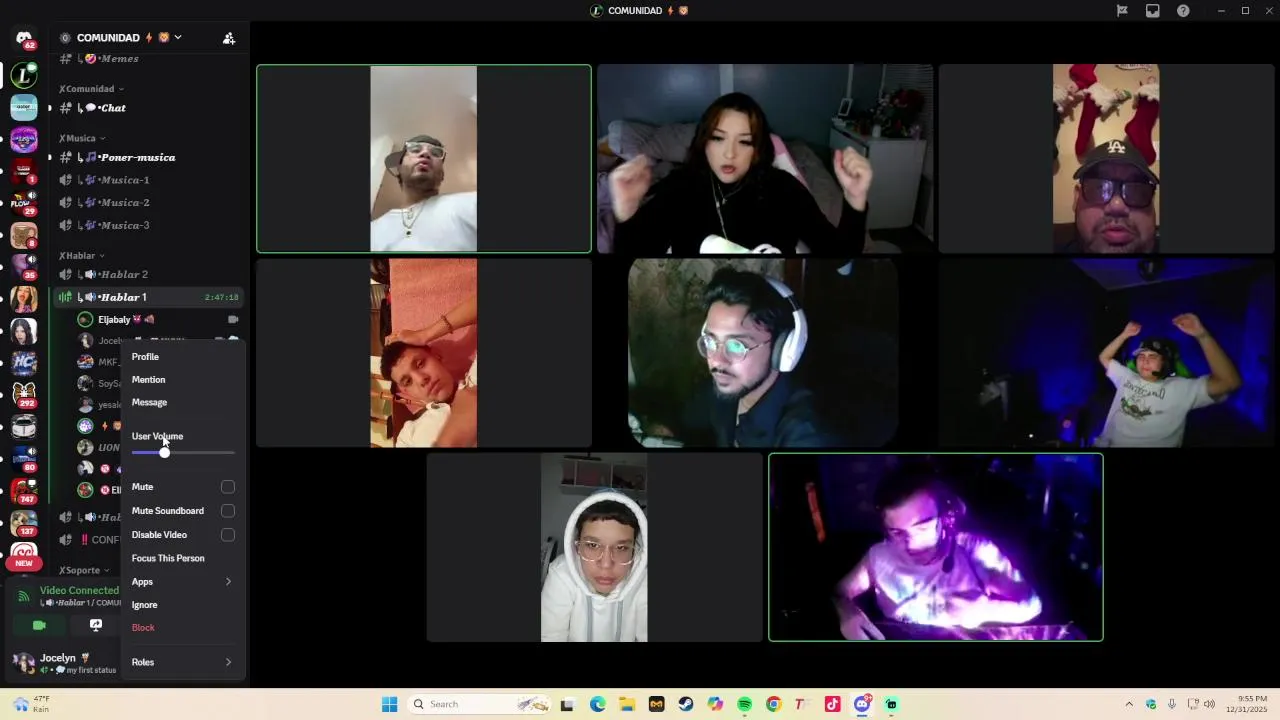This screenshot has width=1280, height=720.
Task: Tick the Disable Video checkbox
Action: (228, 535)
